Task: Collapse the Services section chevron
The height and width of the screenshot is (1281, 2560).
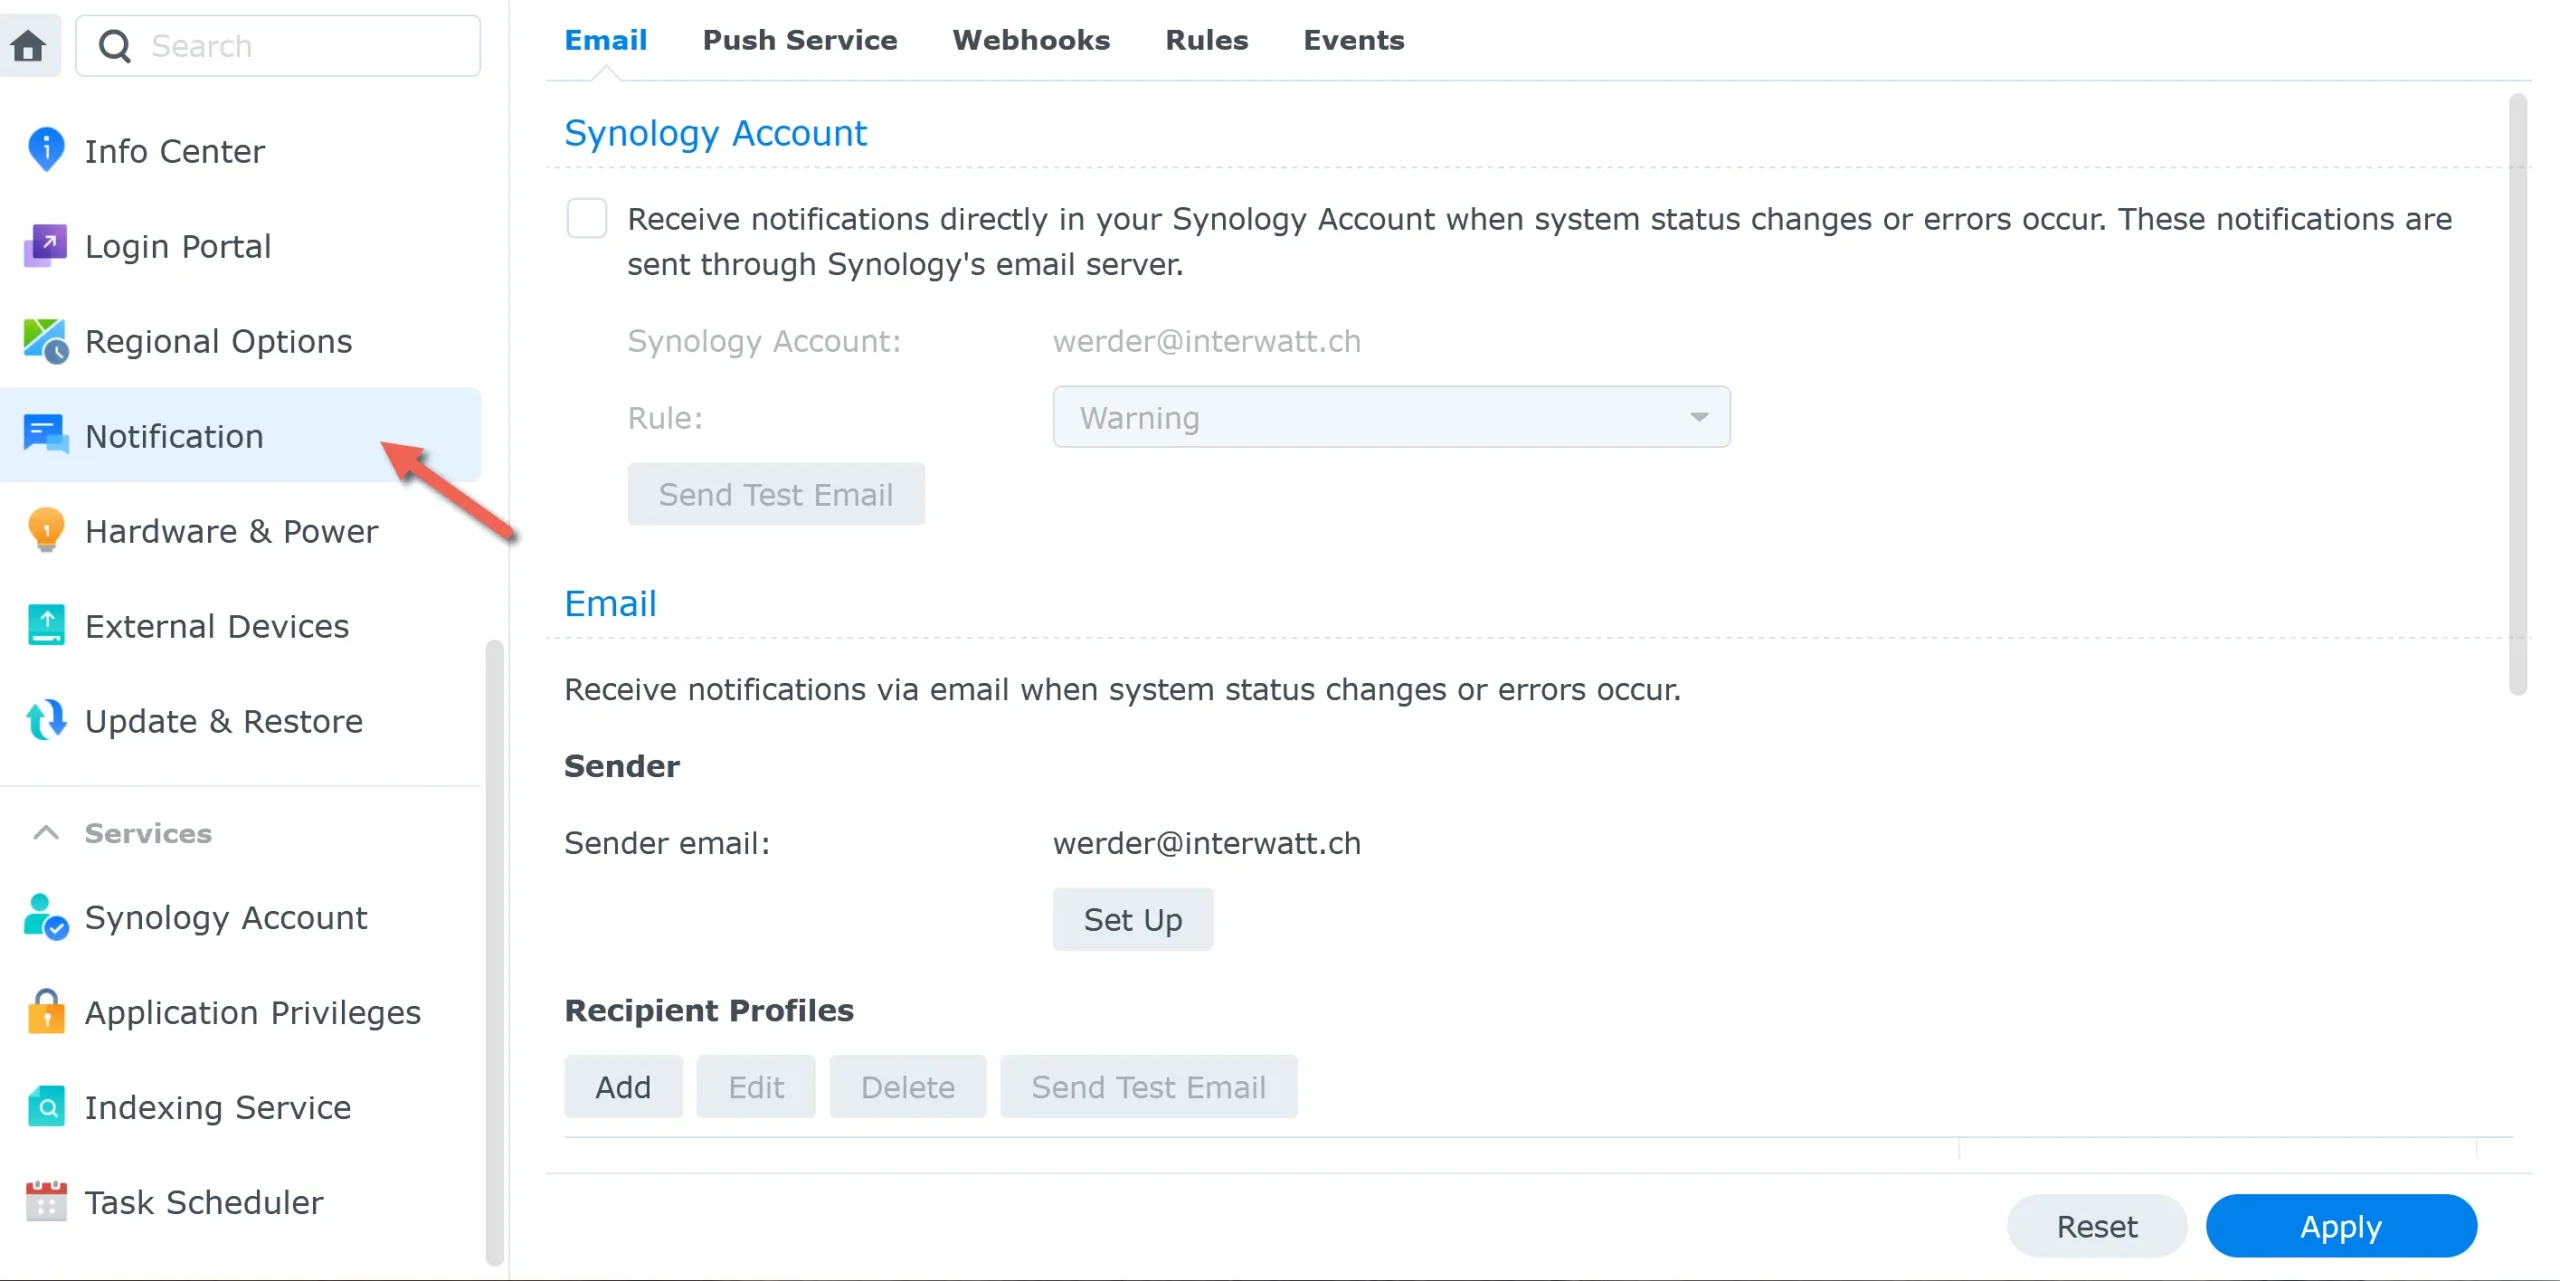Action: (x=46, y=833)
